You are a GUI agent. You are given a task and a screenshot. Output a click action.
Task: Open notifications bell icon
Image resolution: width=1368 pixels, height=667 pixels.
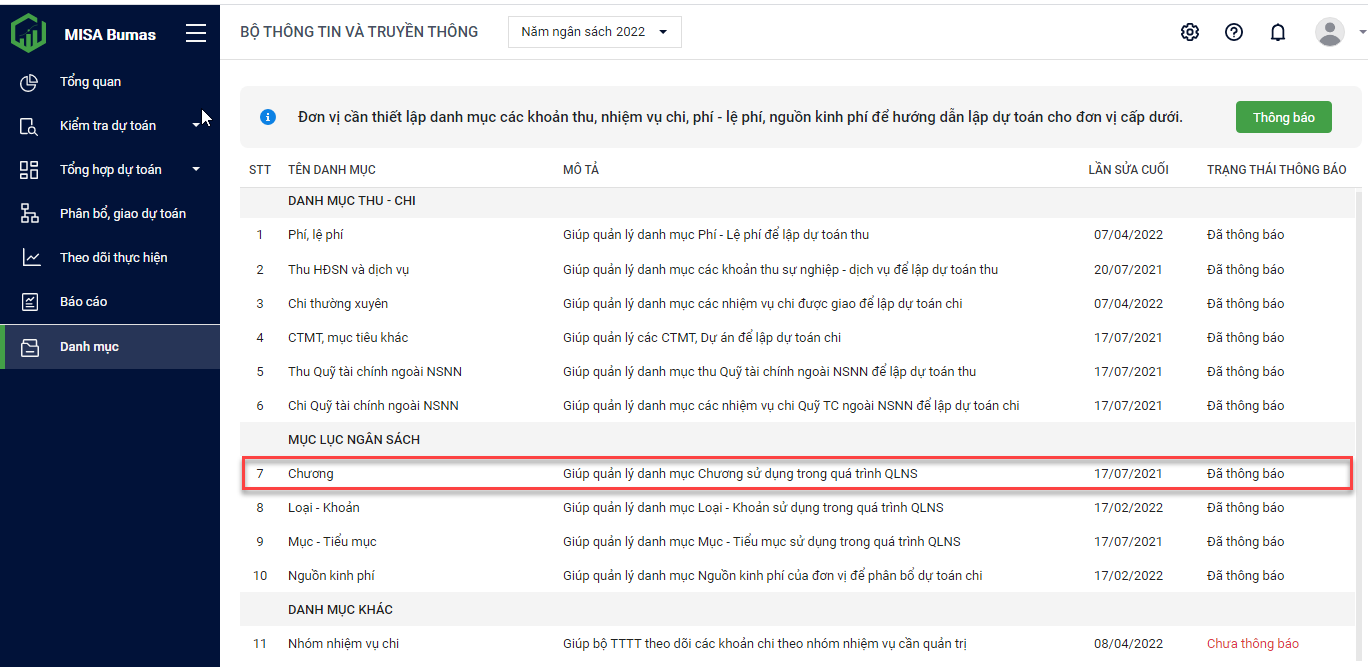coord(1277,32)
